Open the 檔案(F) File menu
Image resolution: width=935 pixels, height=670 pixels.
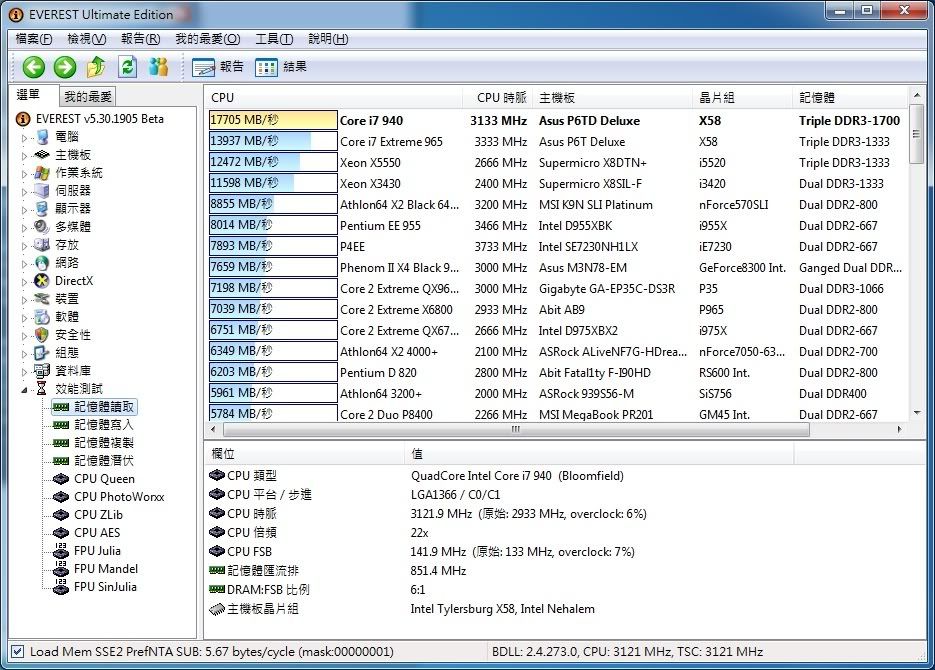tap(33, 39)
